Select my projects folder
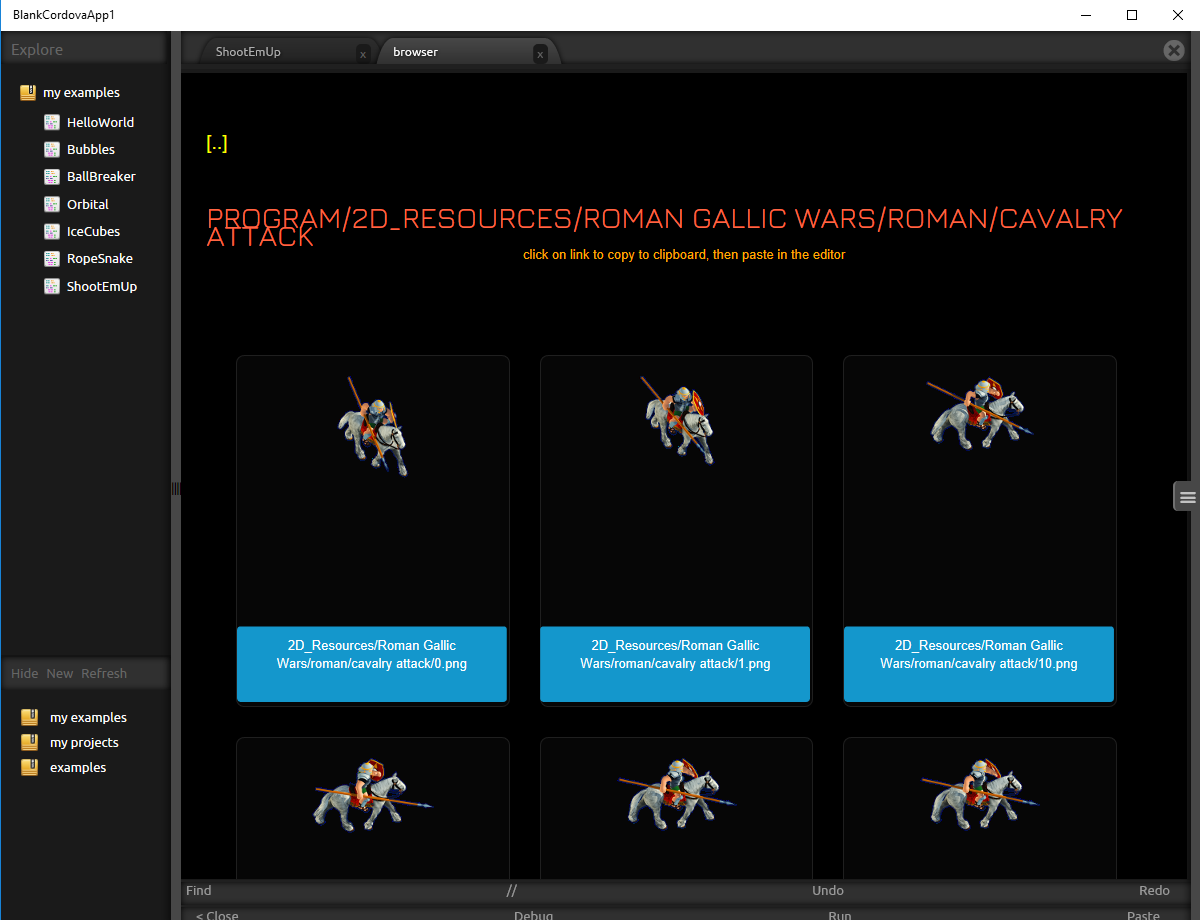Screen dimensions: 1200x920 tap(84, 742)
